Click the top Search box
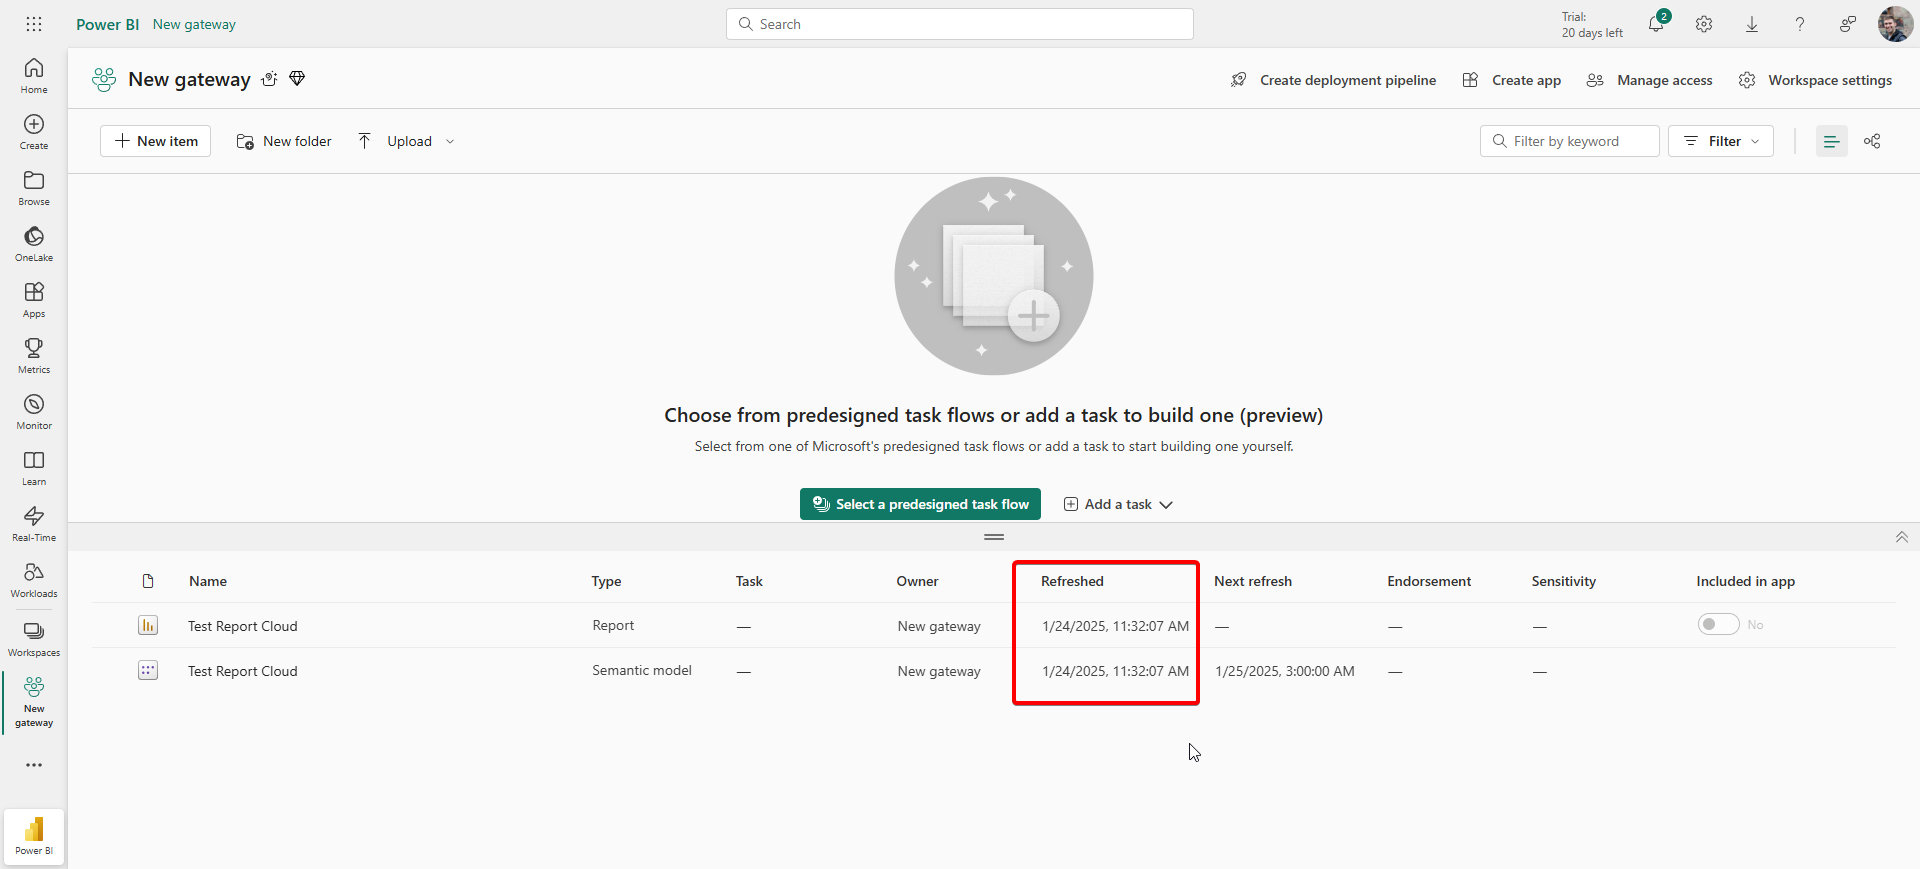This screenshot has width=1920, height=869. coord(960,24)
